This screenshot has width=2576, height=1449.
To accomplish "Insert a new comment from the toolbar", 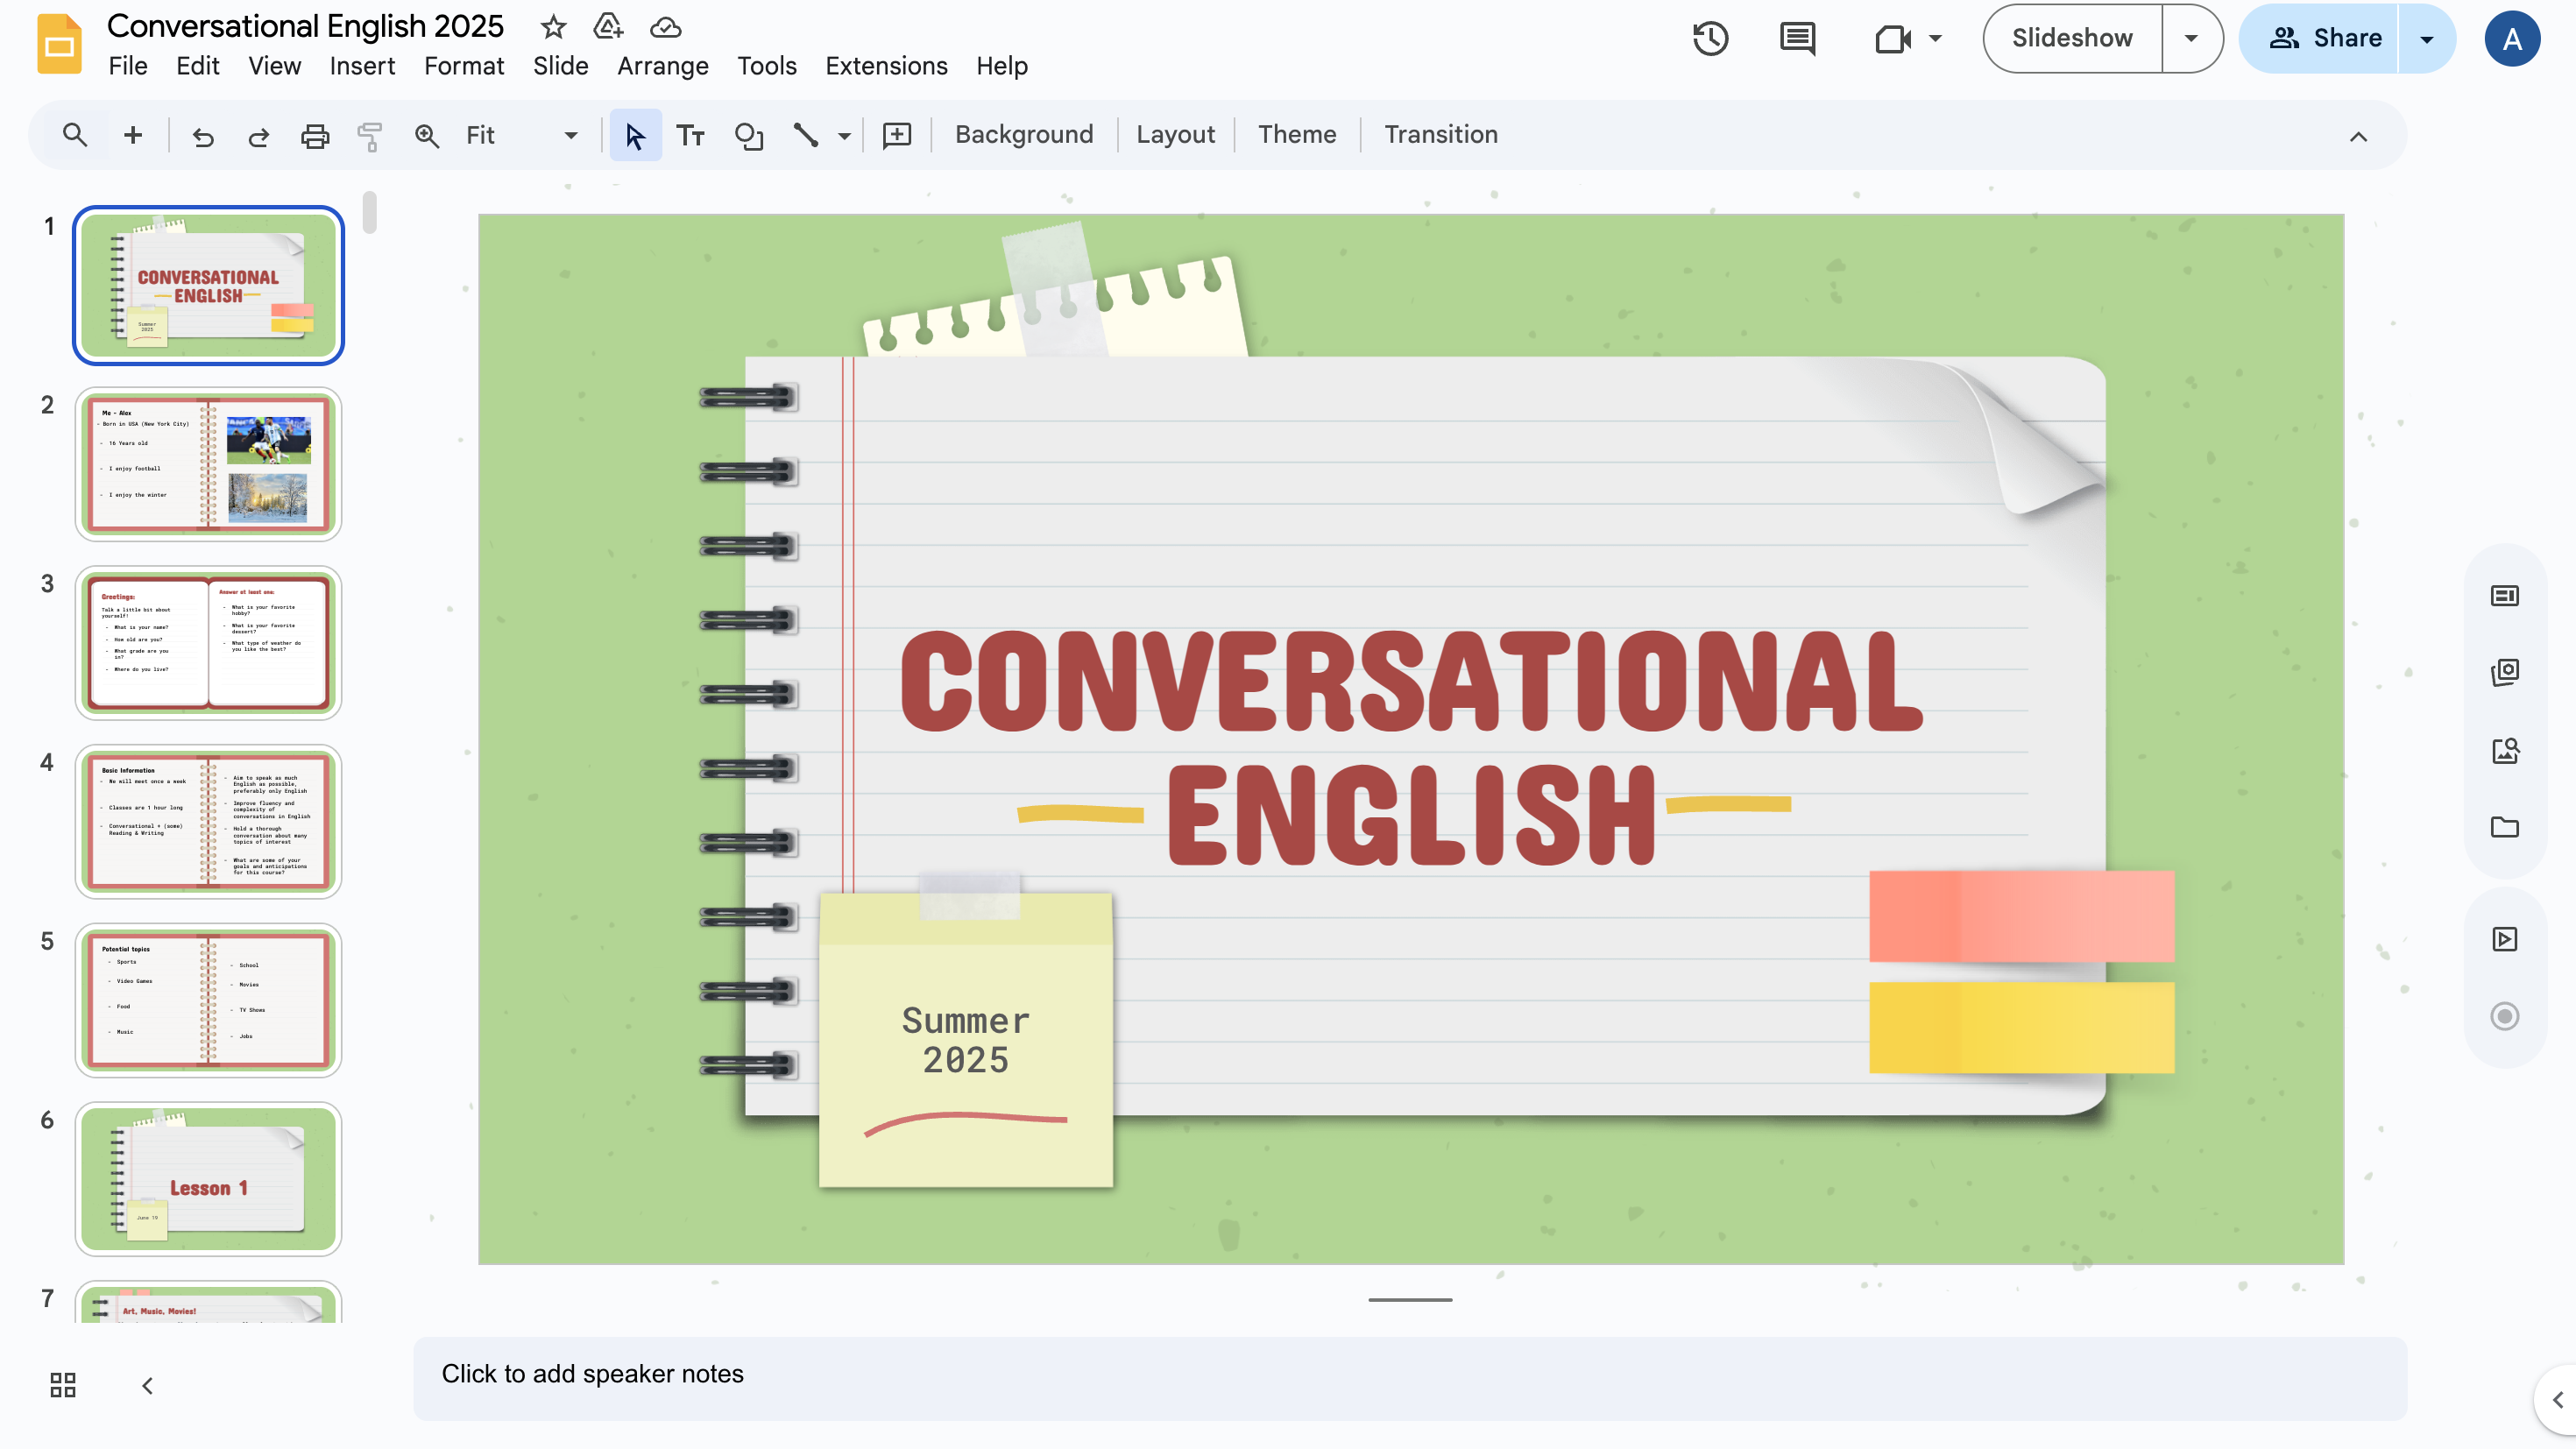I will 896,134.
